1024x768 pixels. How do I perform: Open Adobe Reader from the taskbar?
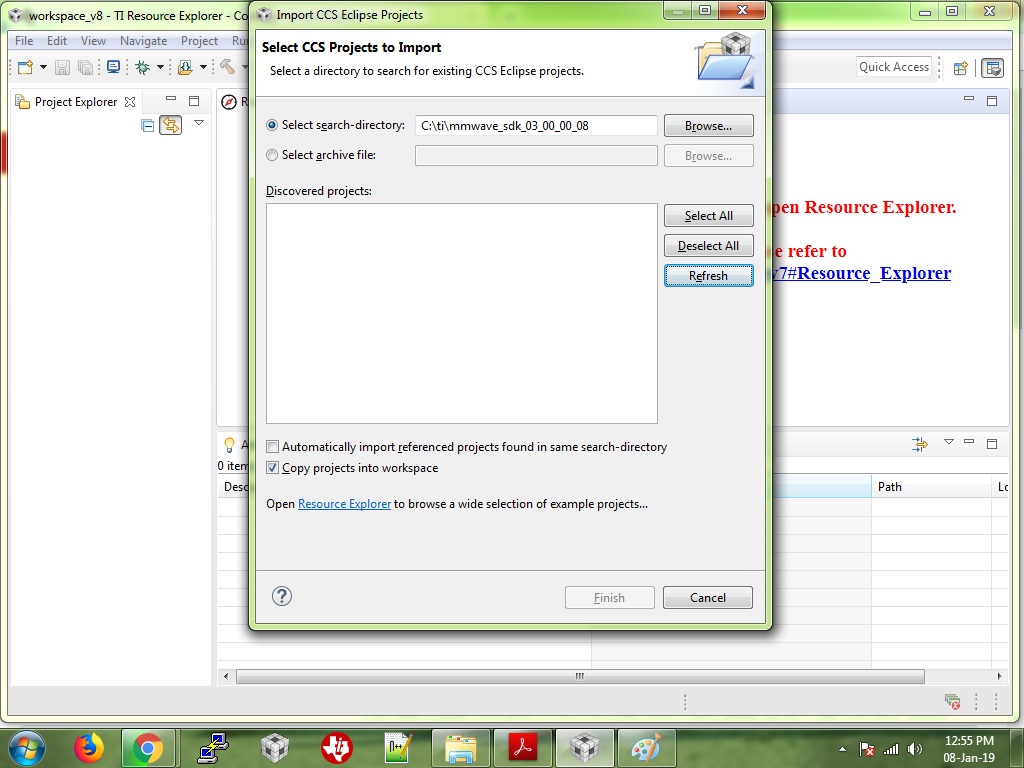coord(522,748)
